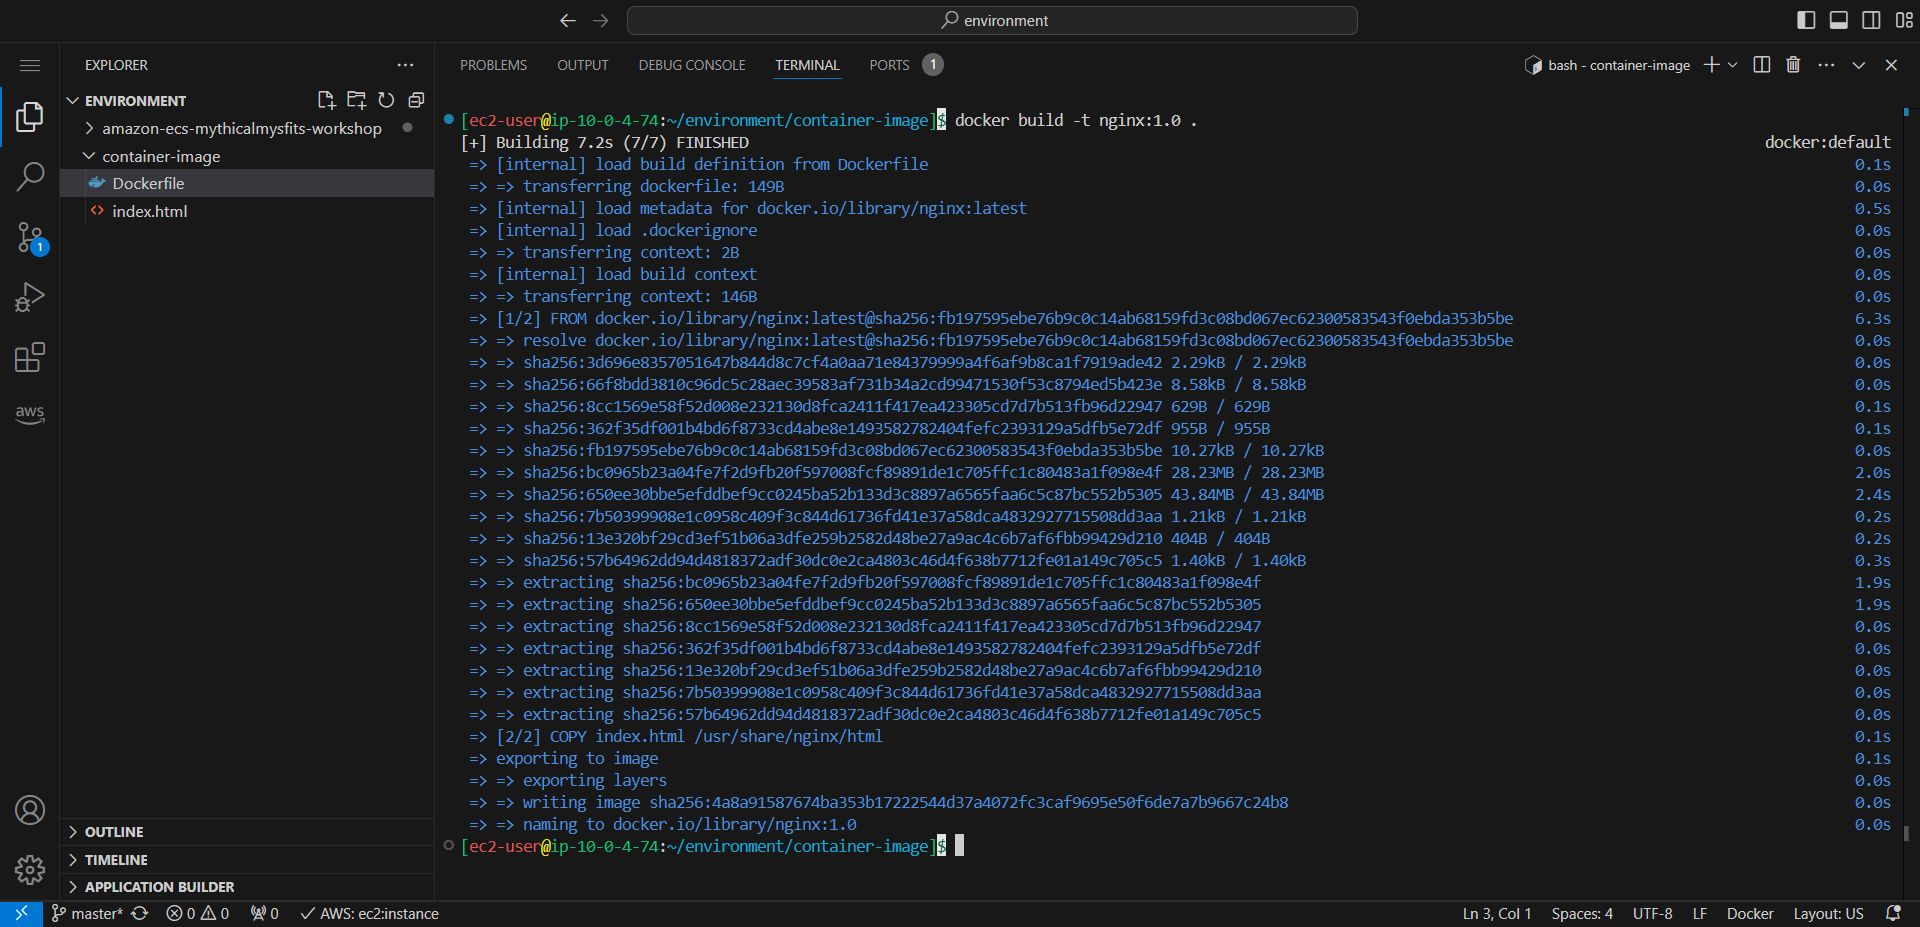The height and width of the screenshot is (927, 1920).
Task: Expand the OUTLINE section
Action: (x=247, y=832)
